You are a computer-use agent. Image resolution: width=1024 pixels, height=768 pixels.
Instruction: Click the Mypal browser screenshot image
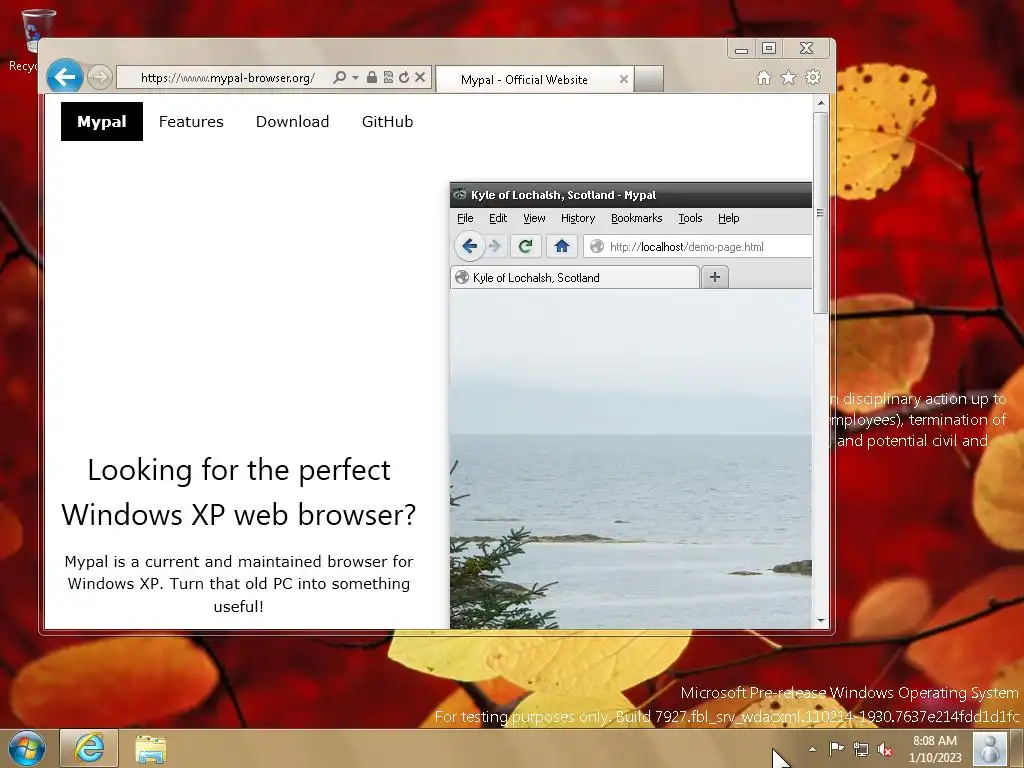coord(631,405)
